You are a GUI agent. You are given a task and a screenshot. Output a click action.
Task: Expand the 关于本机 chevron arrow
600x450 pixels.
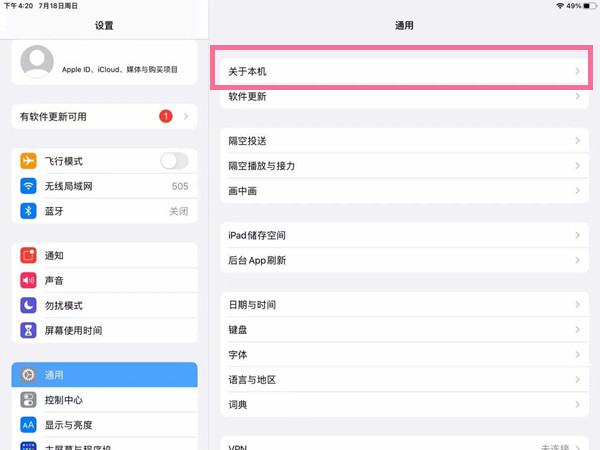pos(578,72)
